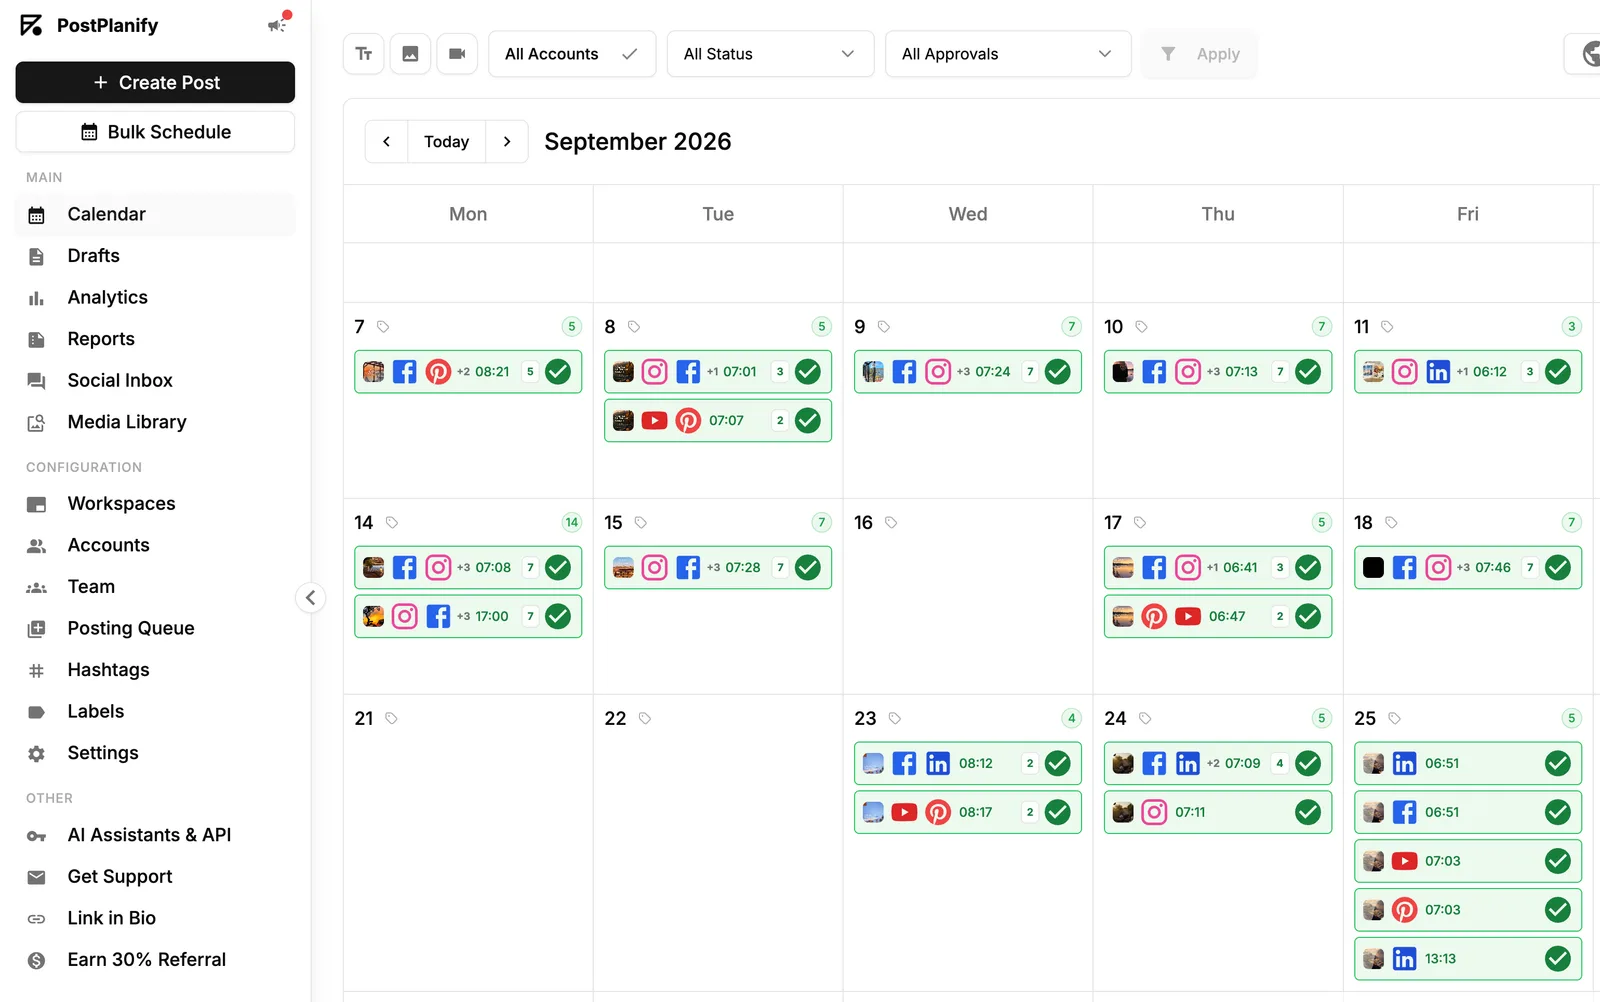Go to the previous month

[386, 142]
